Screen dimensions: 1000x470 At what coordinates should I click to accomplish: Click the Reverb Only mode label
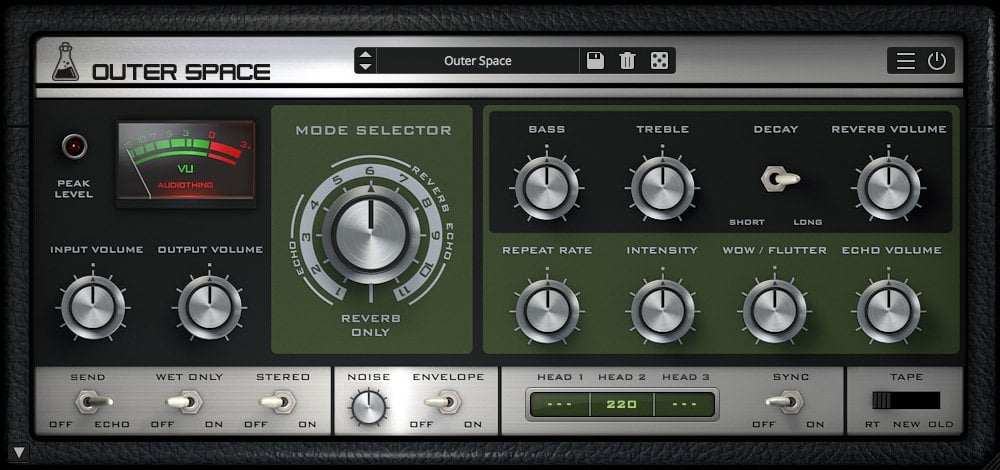[371, 325]
